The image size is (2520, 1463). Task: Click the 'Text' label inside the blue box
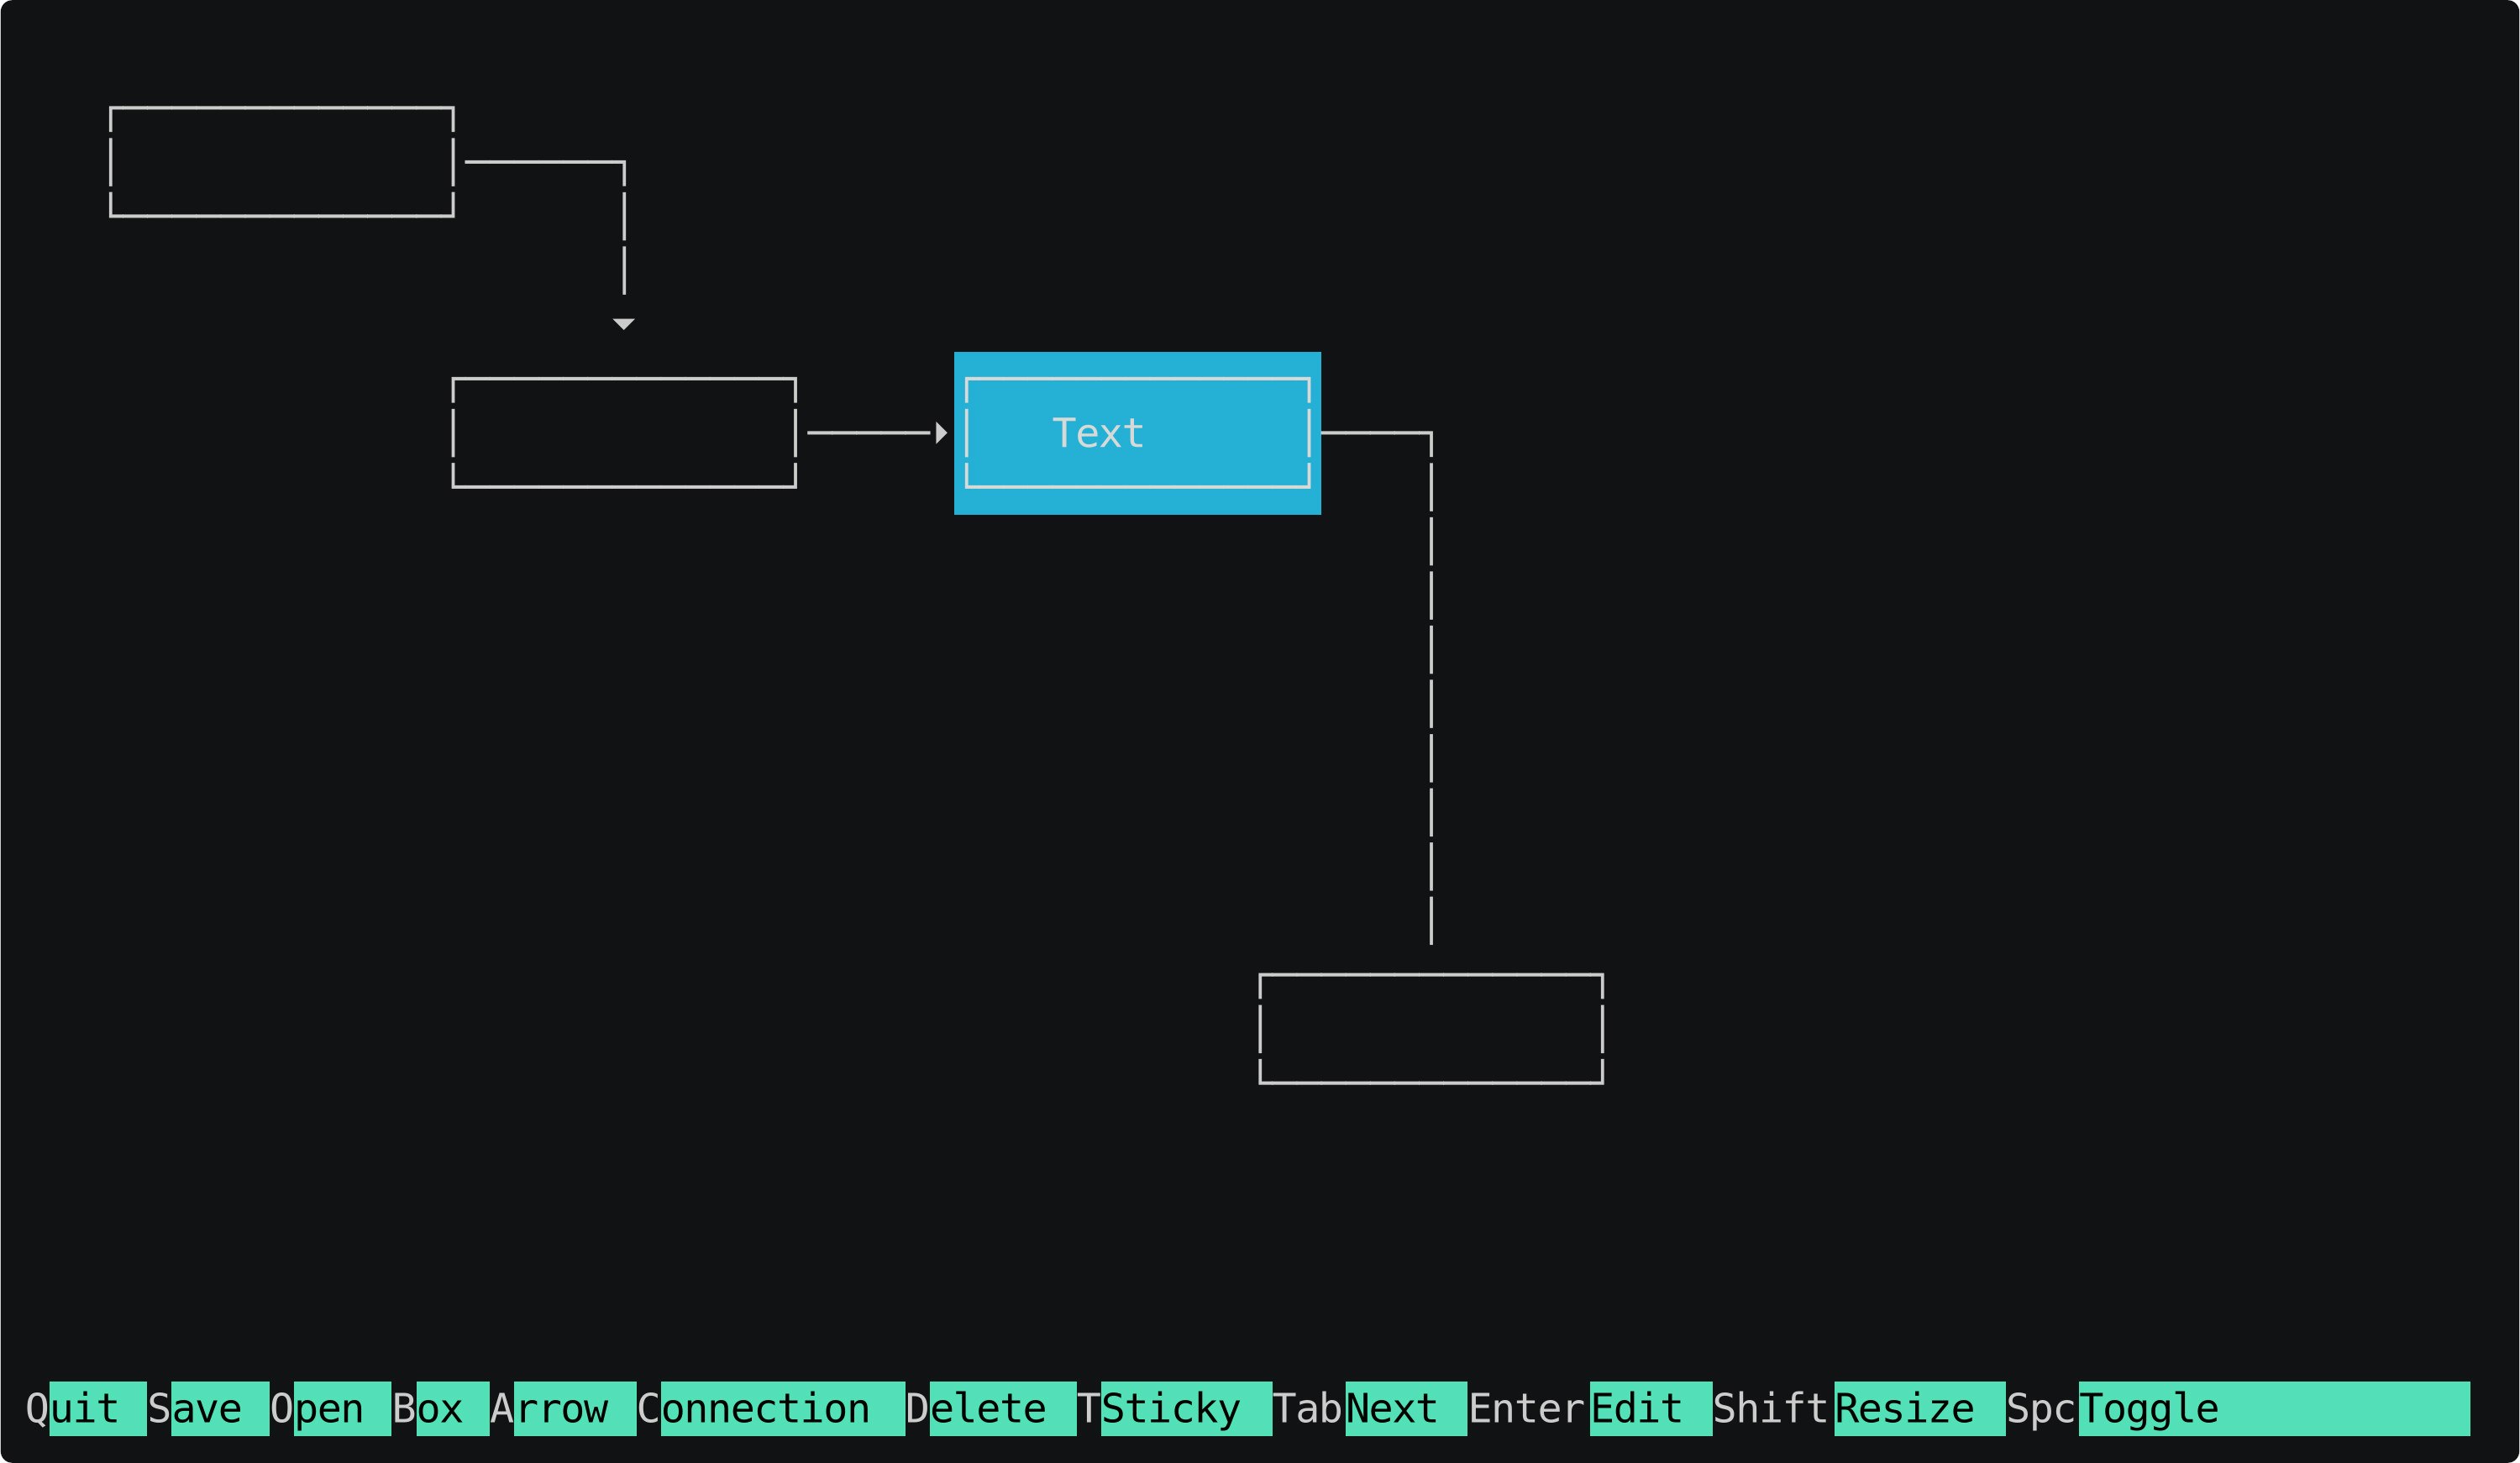tap(1098, 433)
